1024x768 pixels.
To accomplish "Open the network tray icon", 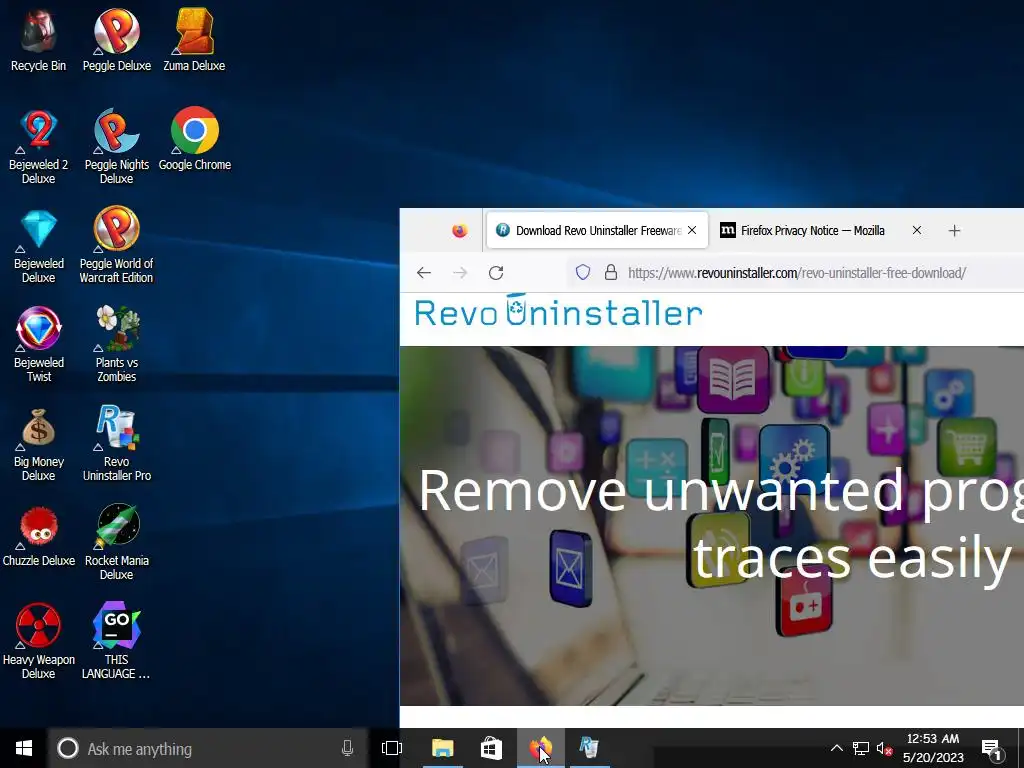I will pyautogui.click(x=861, y=748).
